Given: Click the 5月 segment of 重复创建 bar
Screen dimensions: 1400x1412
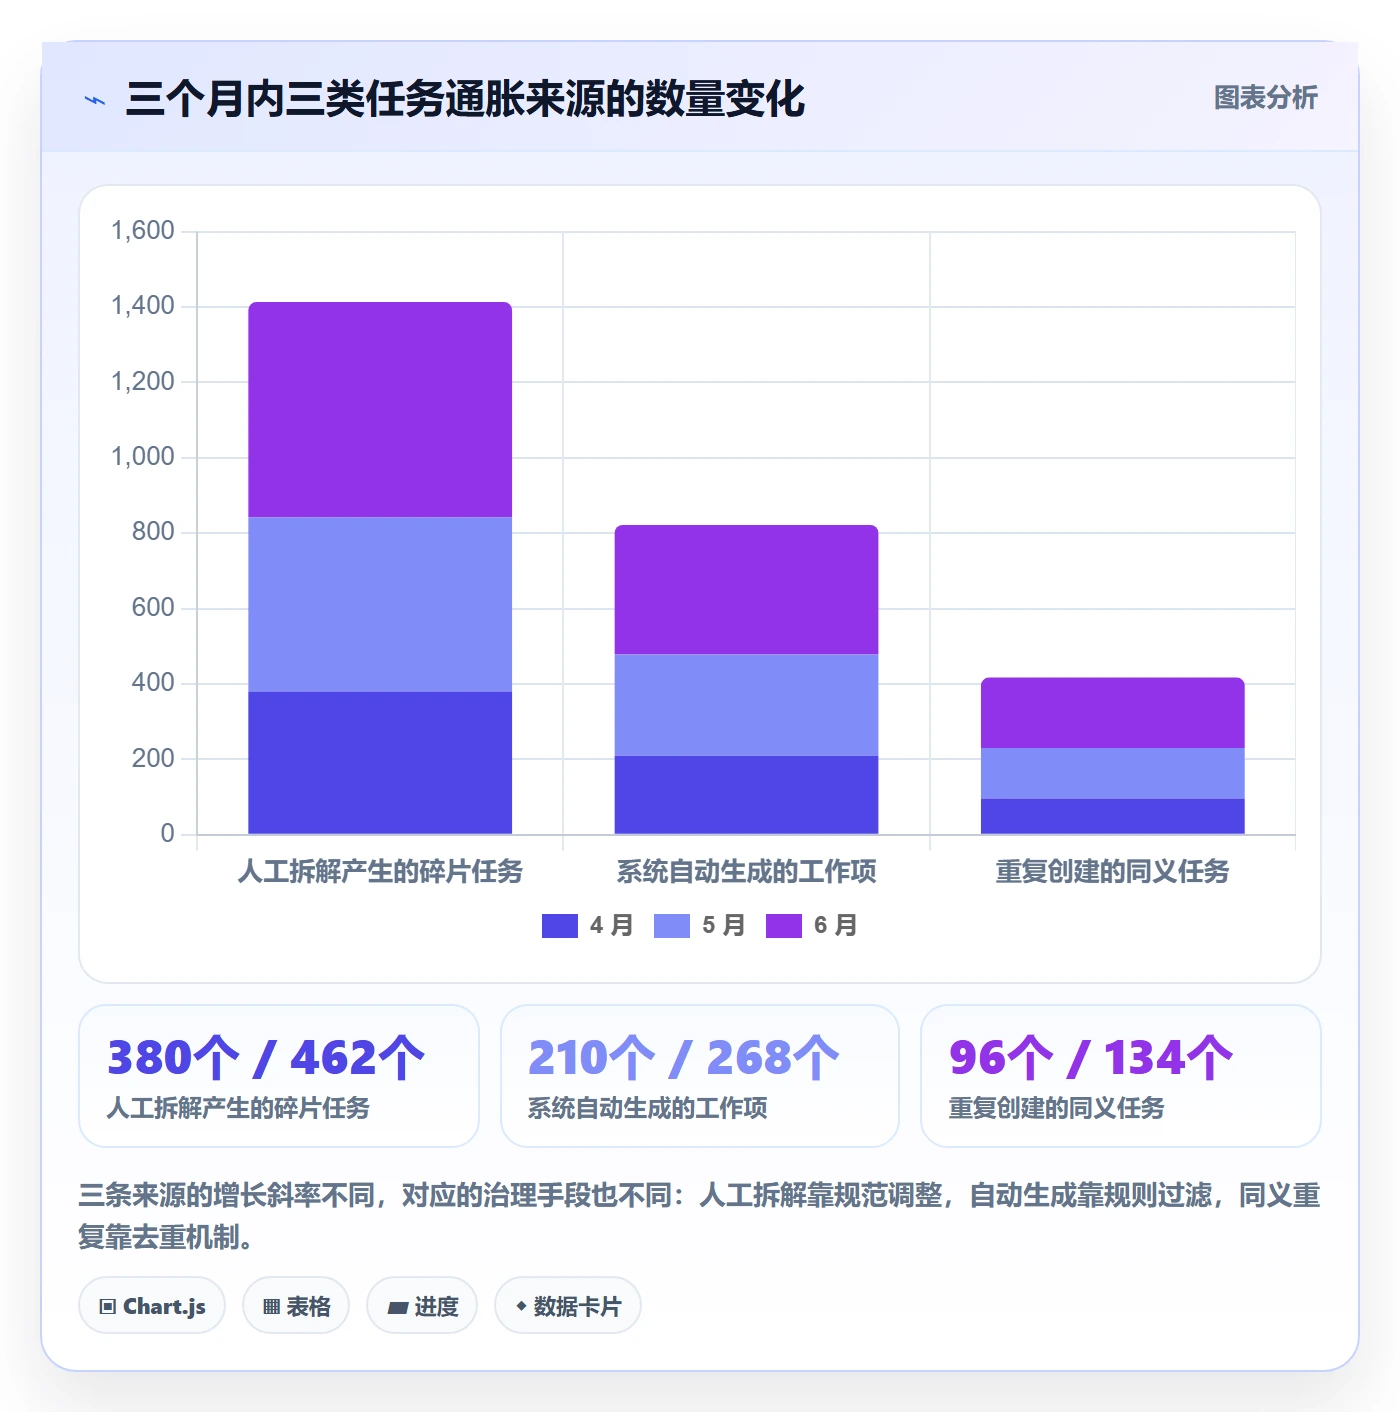Looking at the screenshot, I should pyautogui.click(x=1112, y=773).
